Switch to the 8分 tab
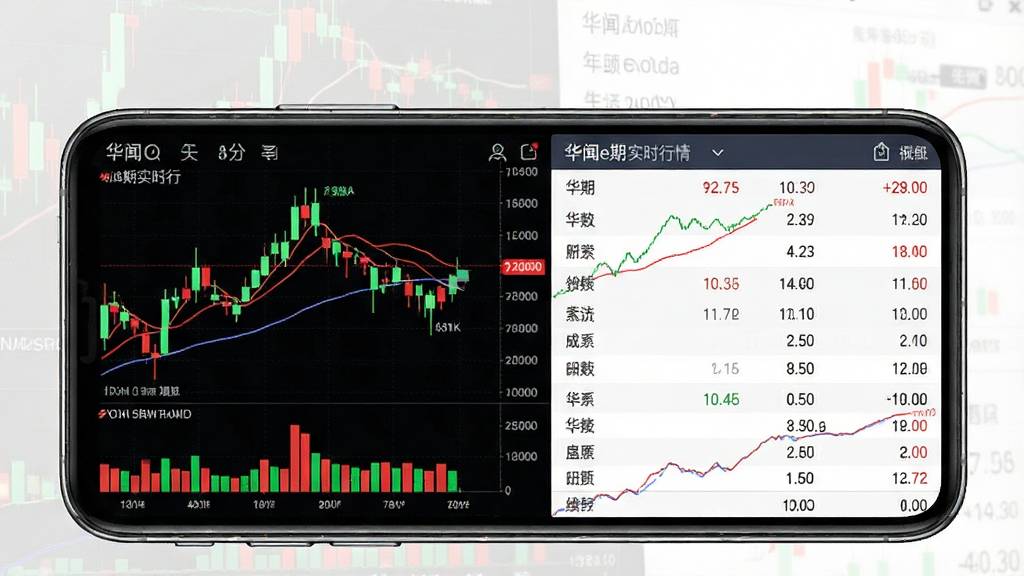This screenshot has height=576, width=1024. point(231,153)
